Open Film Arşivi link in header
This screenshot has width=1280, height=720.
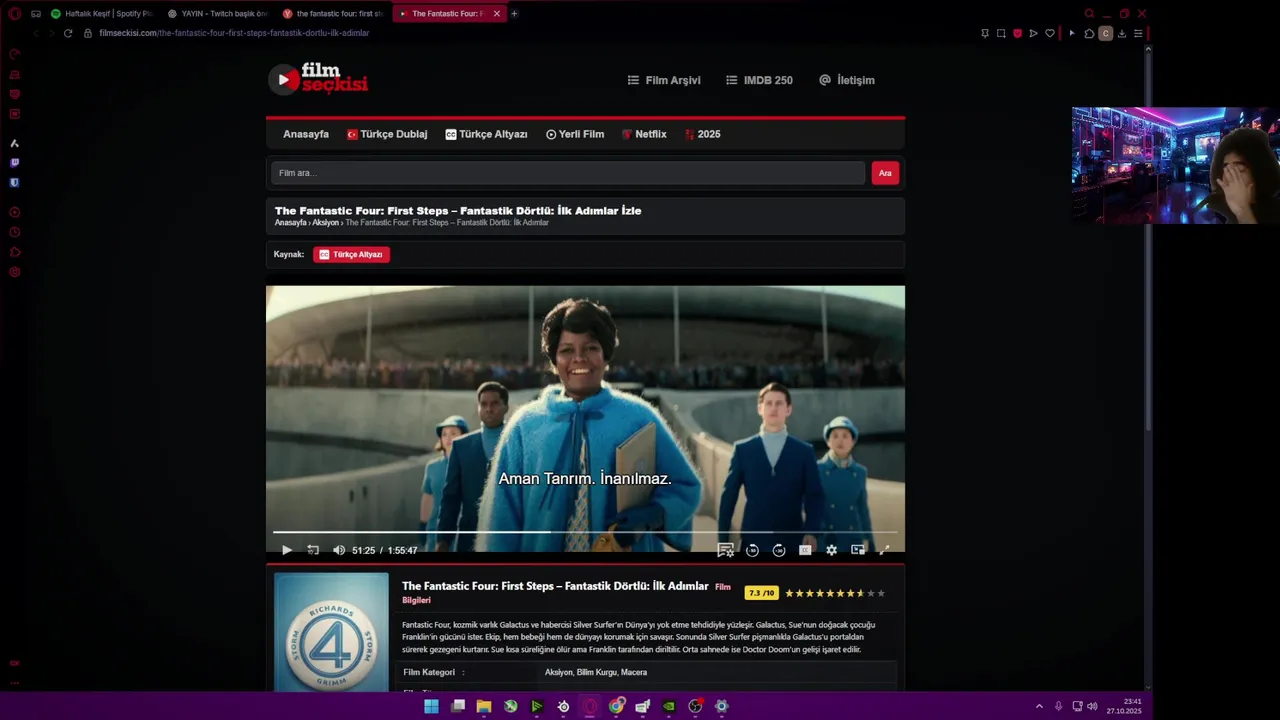(x=664, y=80)
